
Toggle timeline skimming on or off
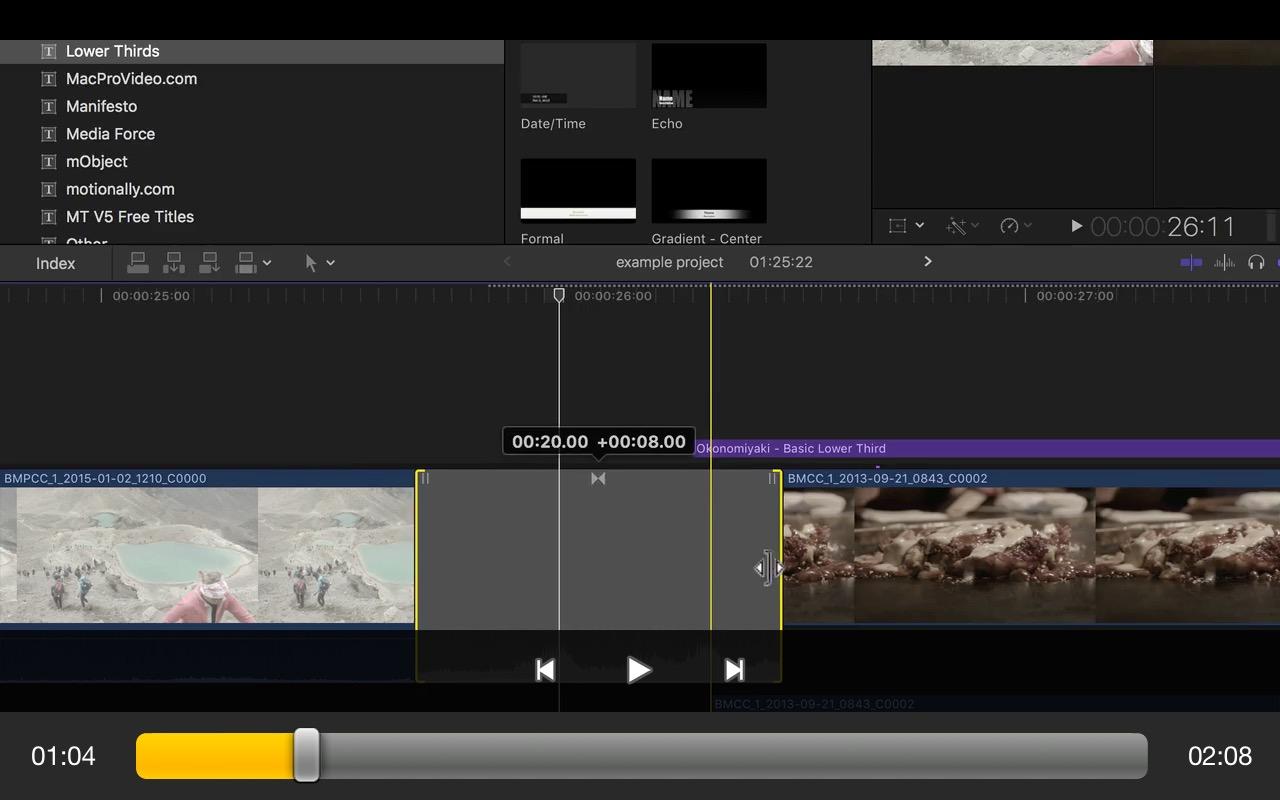tap(1191, 263)
